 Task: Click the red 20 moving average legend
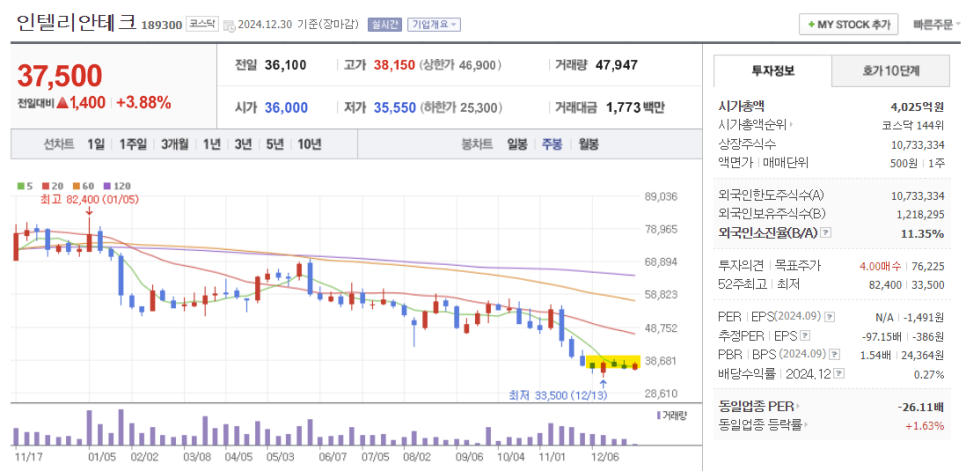tap(51, 185)
